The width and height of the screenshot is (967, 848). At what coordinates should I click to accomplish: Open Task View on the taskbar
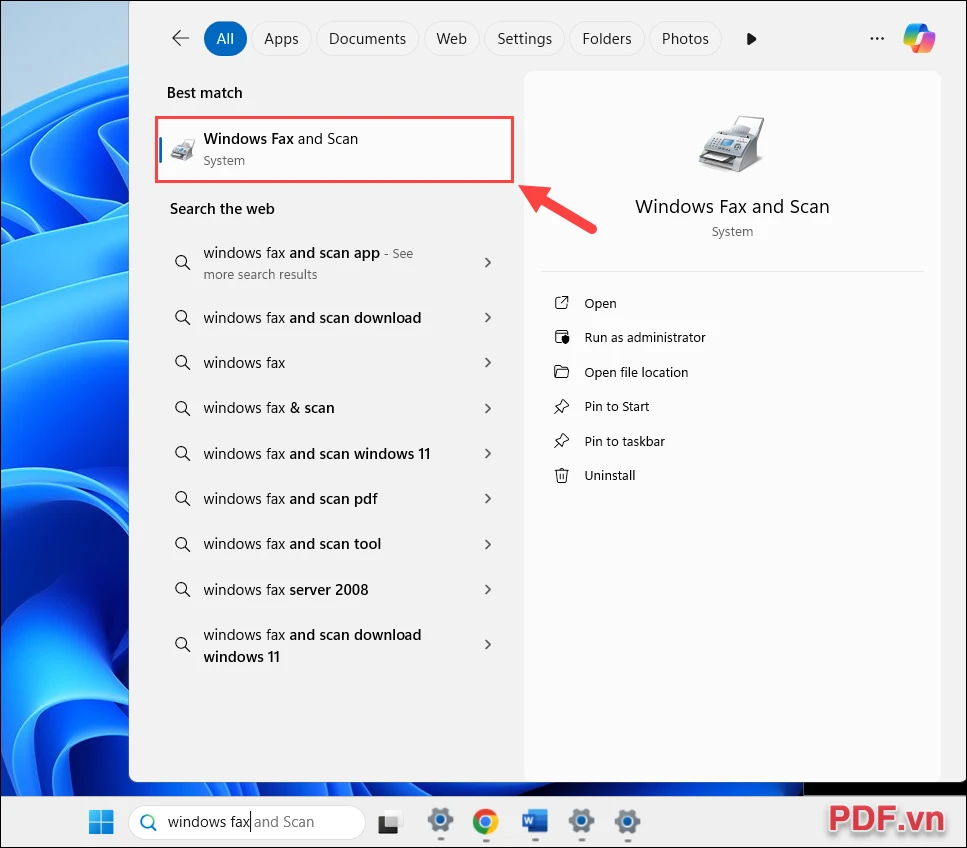click(x=390, y=821)
